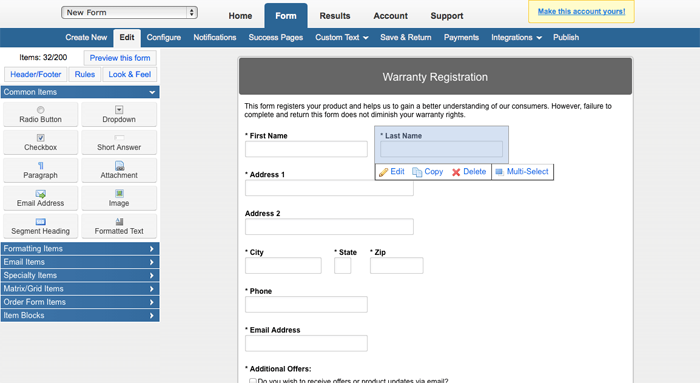This screenshot has width=700, height=383.
Task: Click the Zip input field
Action: coord(397,266)
